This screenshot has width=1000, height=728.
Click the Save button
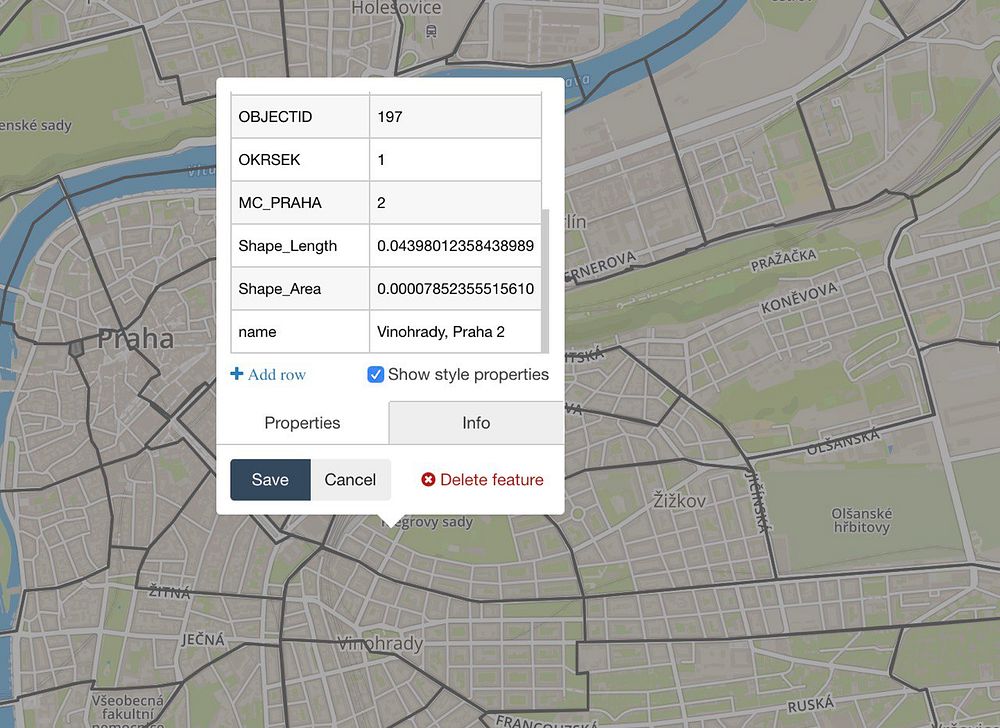(270, 479)
